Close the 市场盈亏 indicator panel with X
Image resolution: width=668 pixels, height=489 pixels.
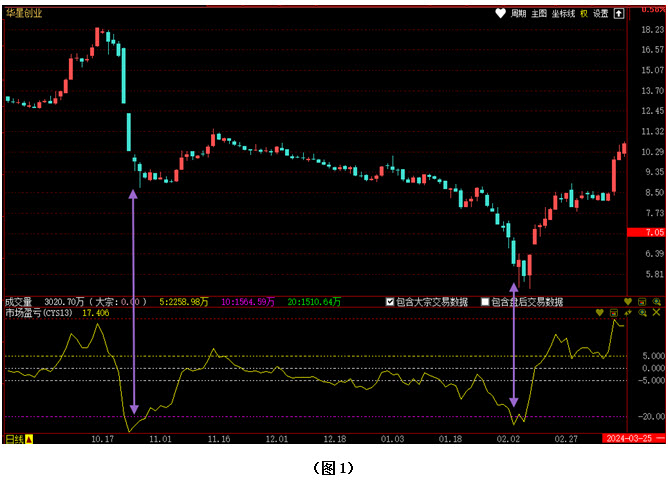point(656,313)
